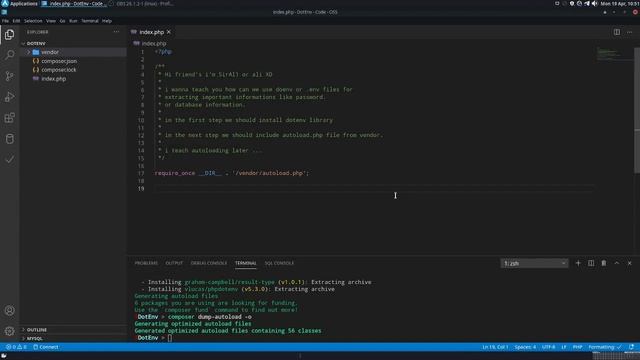Click the Explorer more actions ellipsis
This screenshot has width=640, height=360.
tap(116, 32)
